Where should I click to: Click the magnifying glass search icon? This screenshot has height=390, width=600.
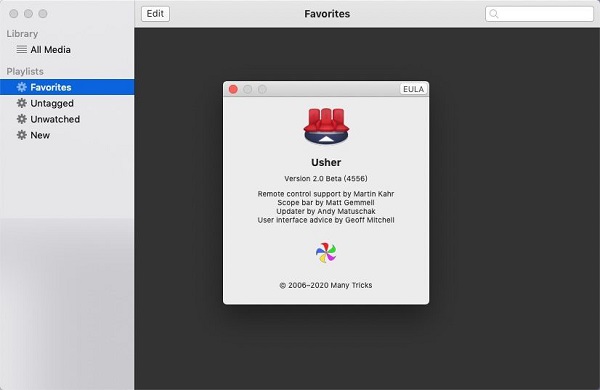pyautogui.click(x=494, y=14)
